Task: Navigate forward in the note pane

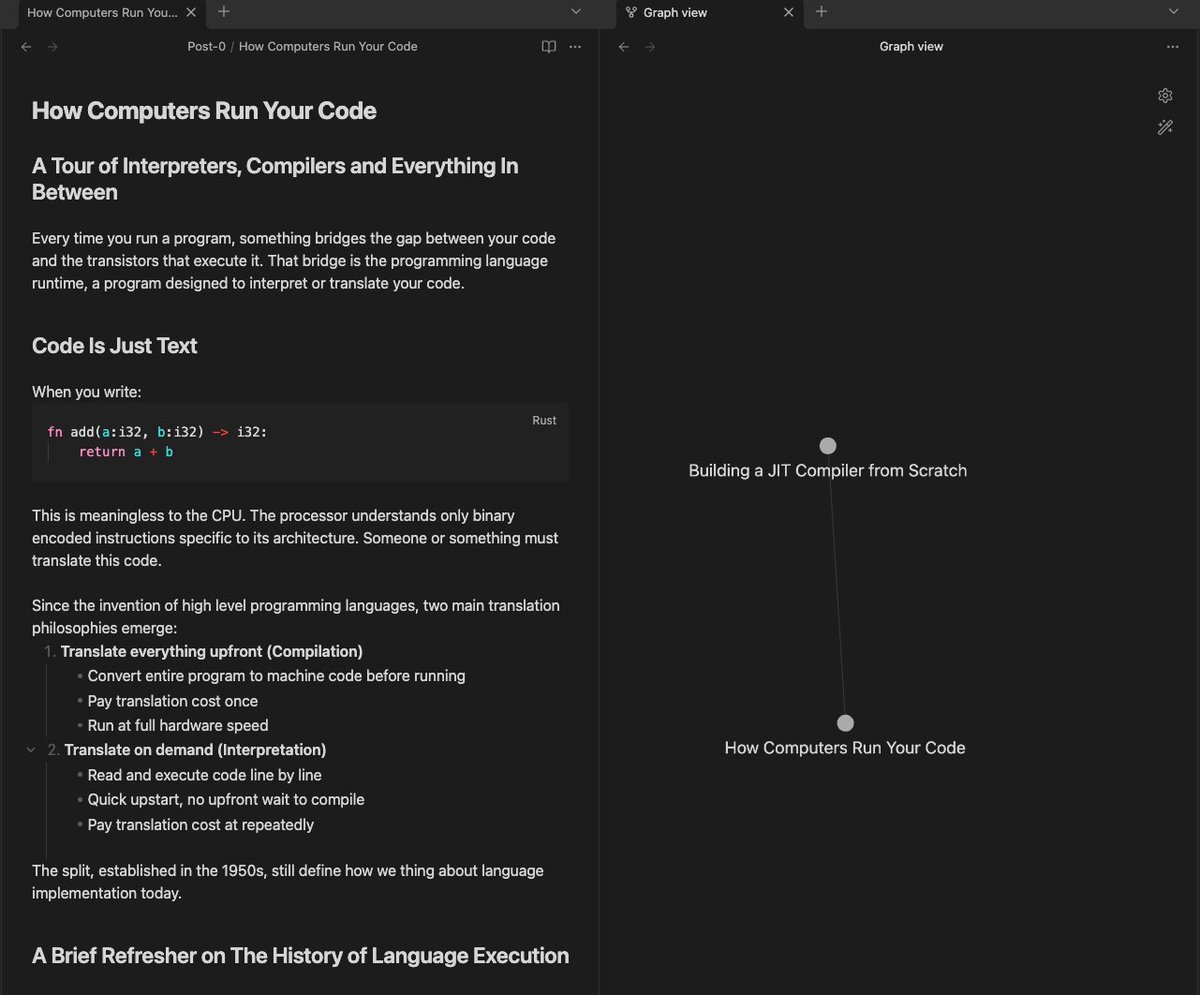Action: pyautogui.click(x=52, y=46)
